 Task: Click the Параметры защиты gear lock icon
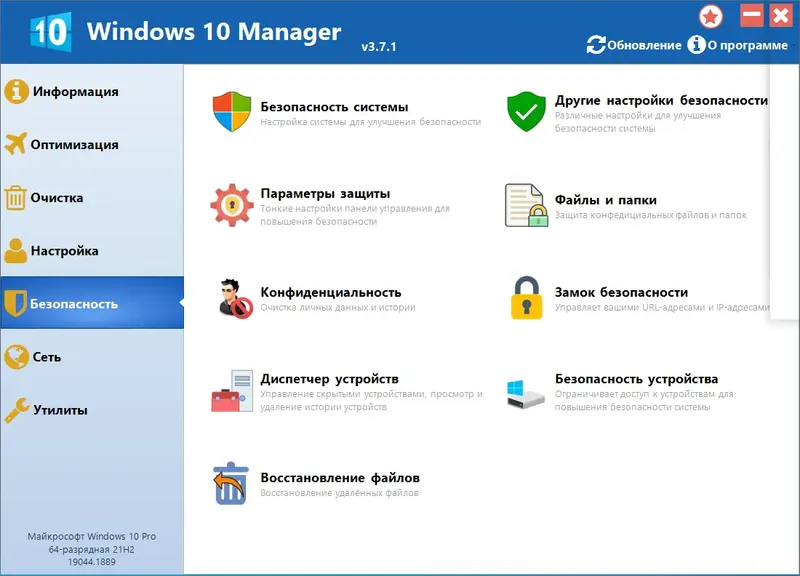click(232, 205)
